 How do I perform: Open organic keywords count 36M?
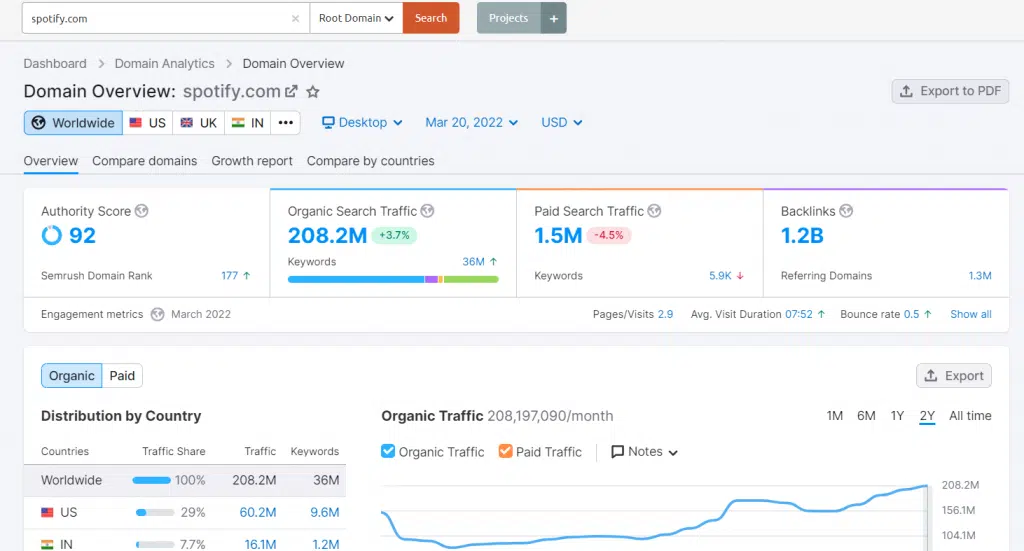(x=473, y=261)
